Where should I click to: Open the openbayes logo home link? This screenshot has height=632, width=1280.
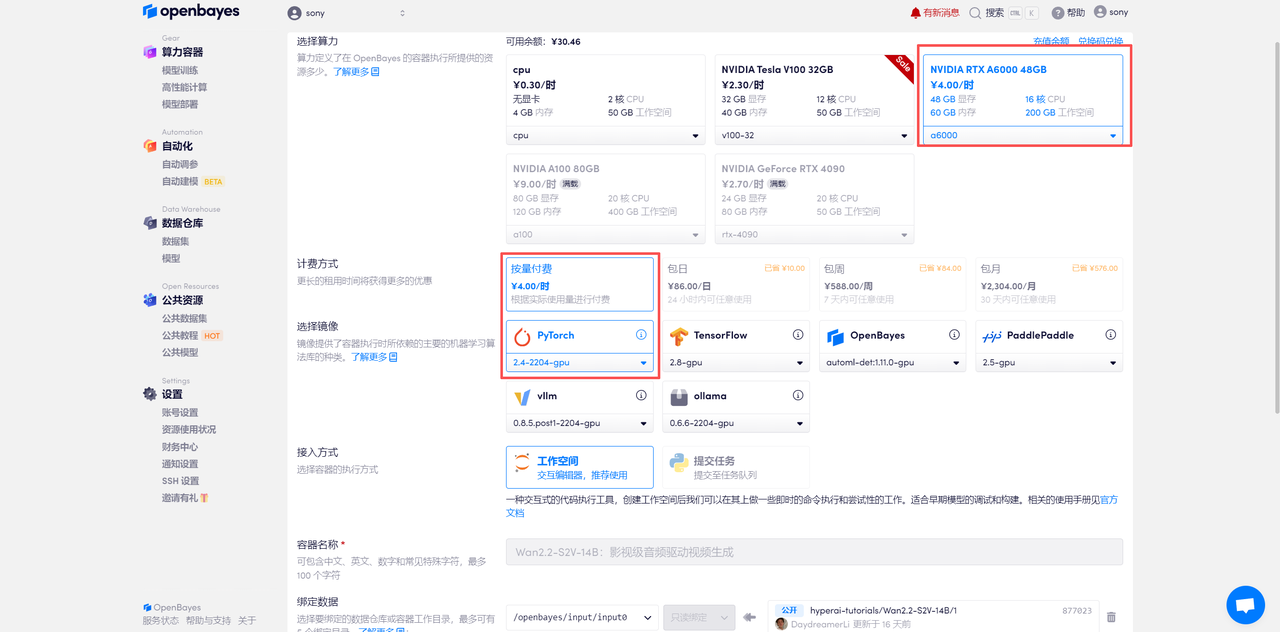click(189, 12)
